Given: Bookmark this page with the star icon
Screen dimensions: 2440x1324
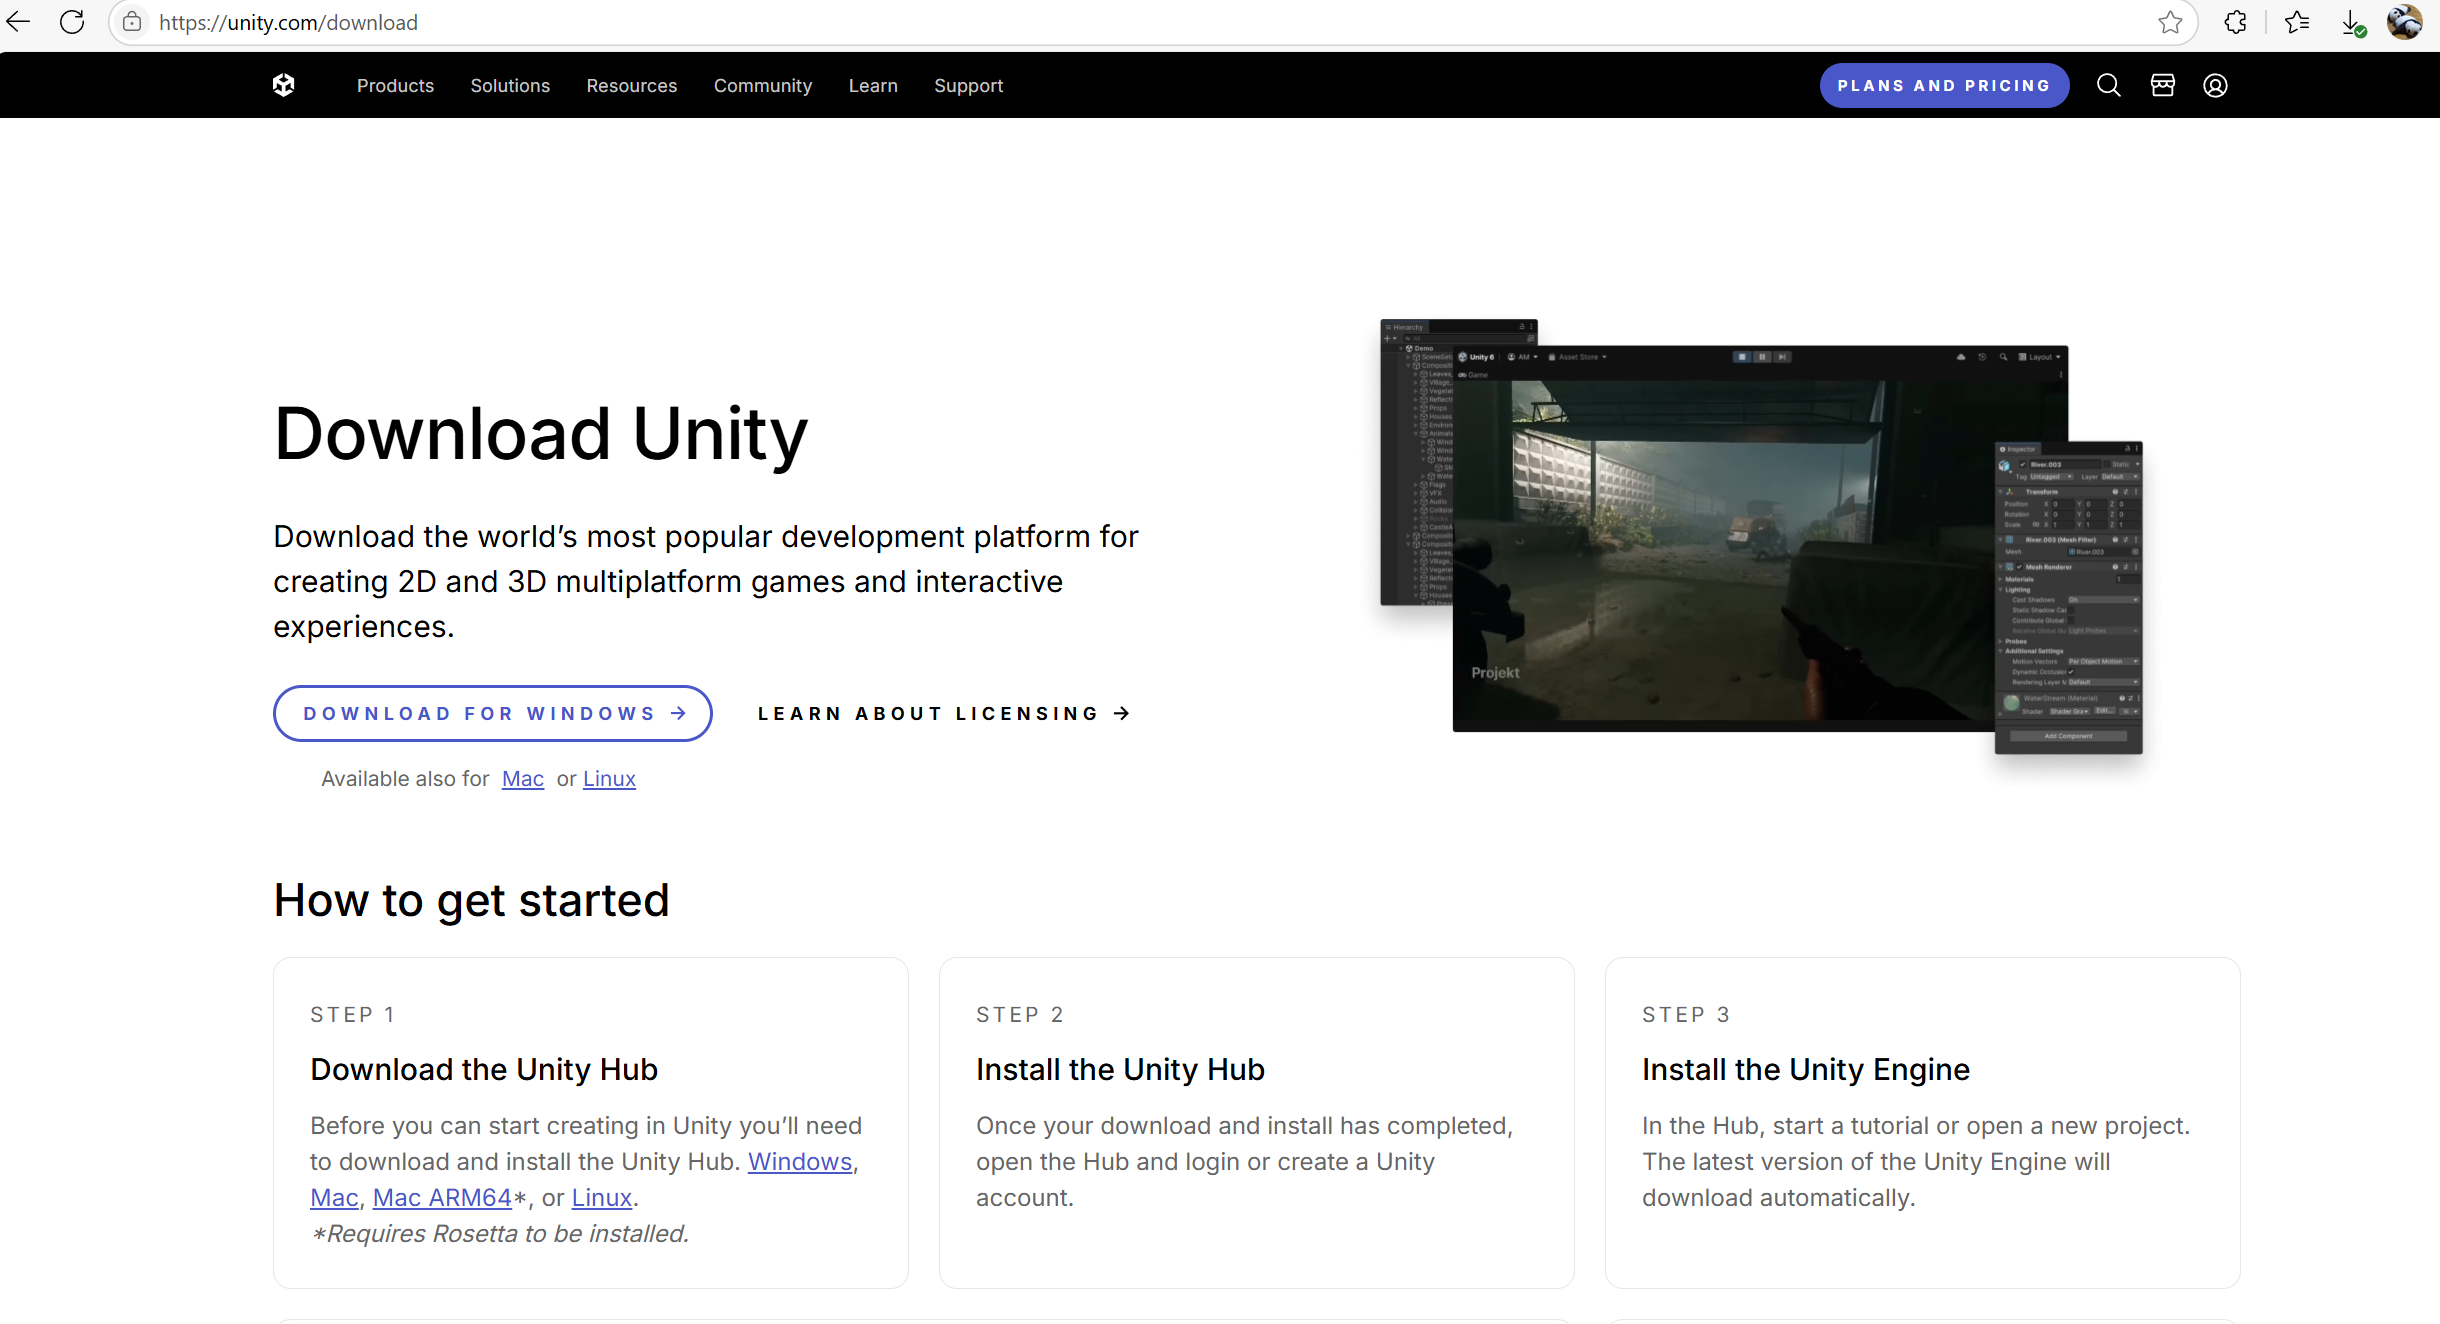Looking at the screenshot, I should point(2171,21).
